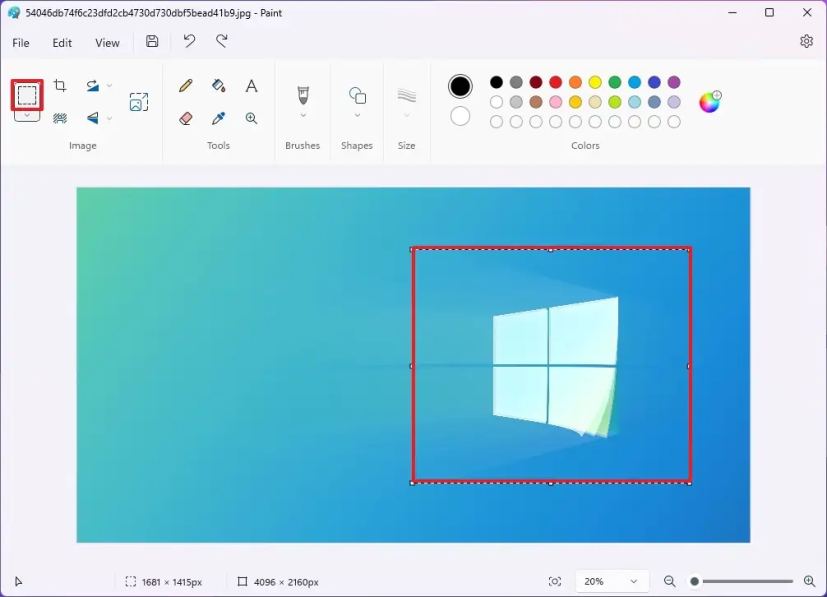827x597 pixels.
Task: Crop the image to the selection
Action: click(x=60, y=86)
